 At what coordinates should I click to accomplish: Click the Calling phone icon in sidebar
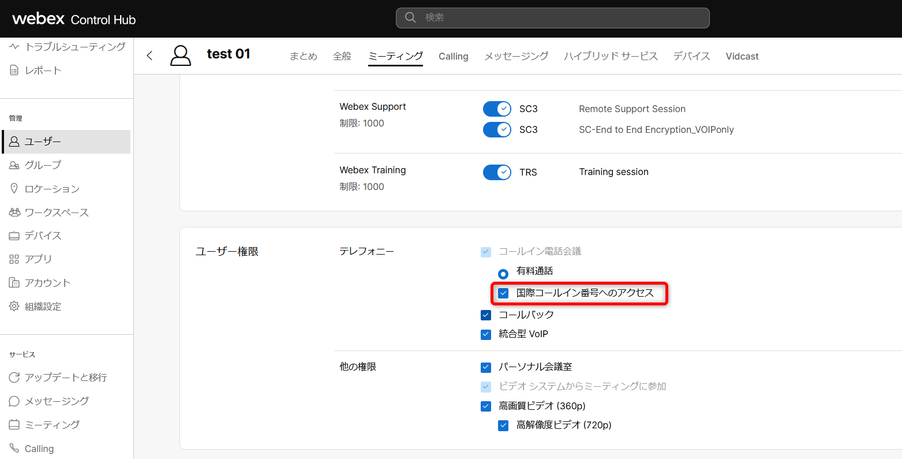point(14,449)
